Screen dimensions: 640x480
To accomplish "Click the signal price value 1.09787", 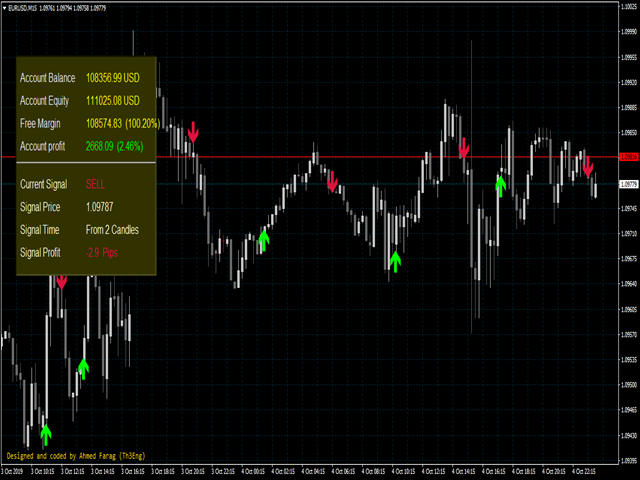I will [99, 207].
